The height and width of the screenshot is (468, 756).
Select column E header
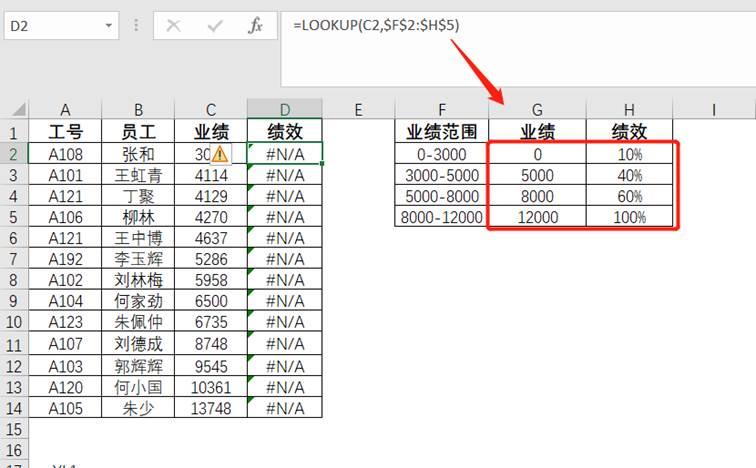point(358,110)
